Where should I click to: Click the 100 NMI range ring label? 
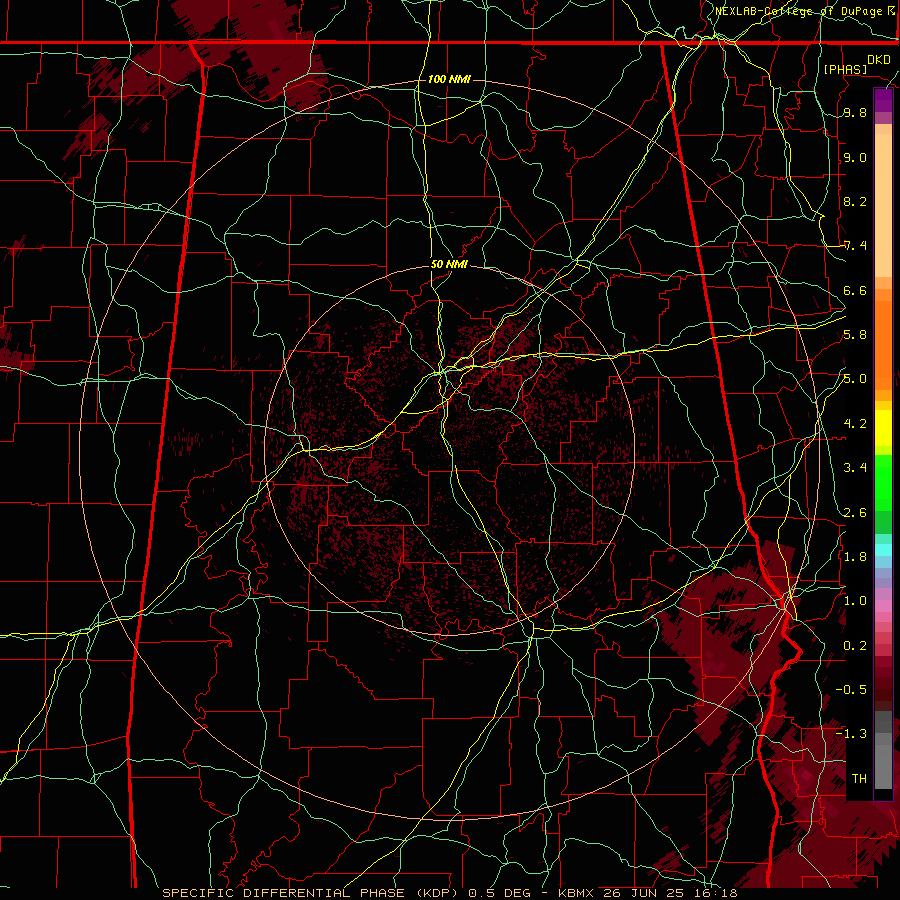pyautogui.click(x=449, y=79)
